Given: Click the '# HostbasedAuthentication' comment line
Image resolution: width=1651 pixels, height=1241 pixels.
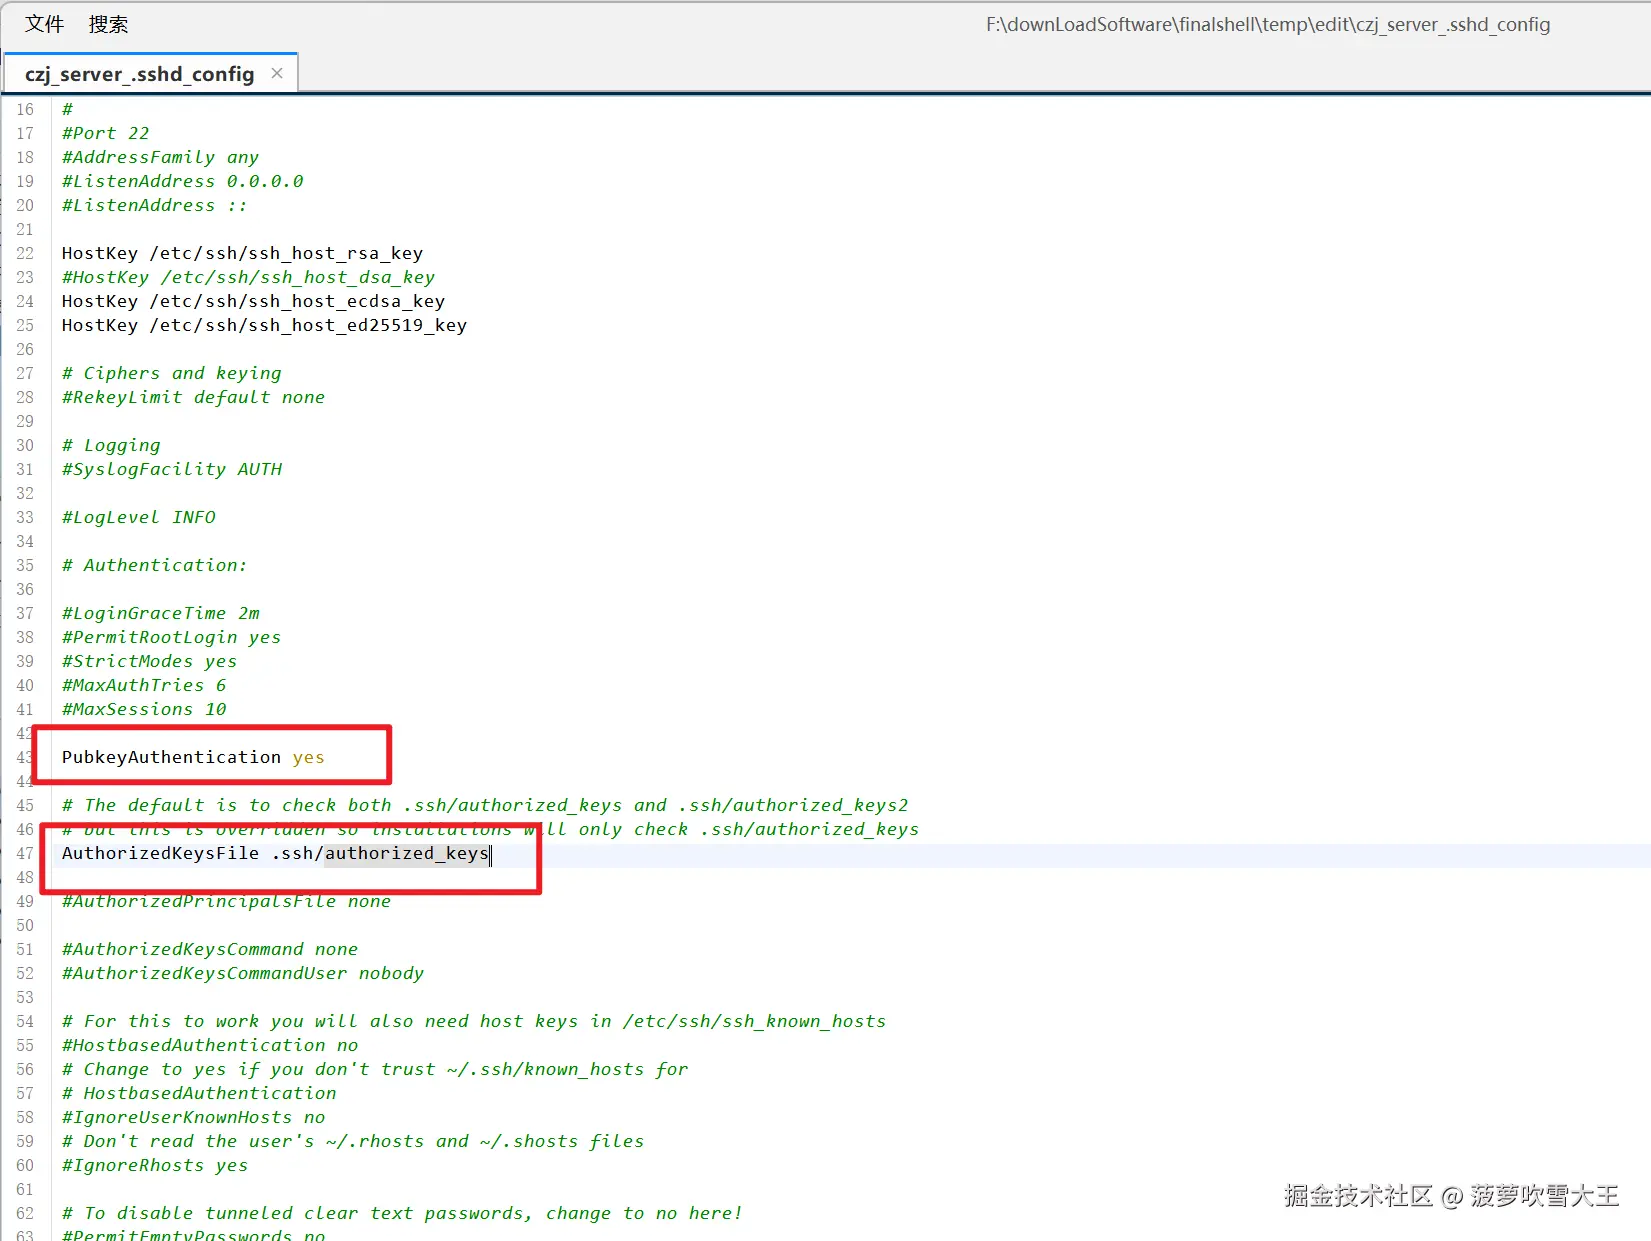Looking at the screenshot, I should (199, 1093).
